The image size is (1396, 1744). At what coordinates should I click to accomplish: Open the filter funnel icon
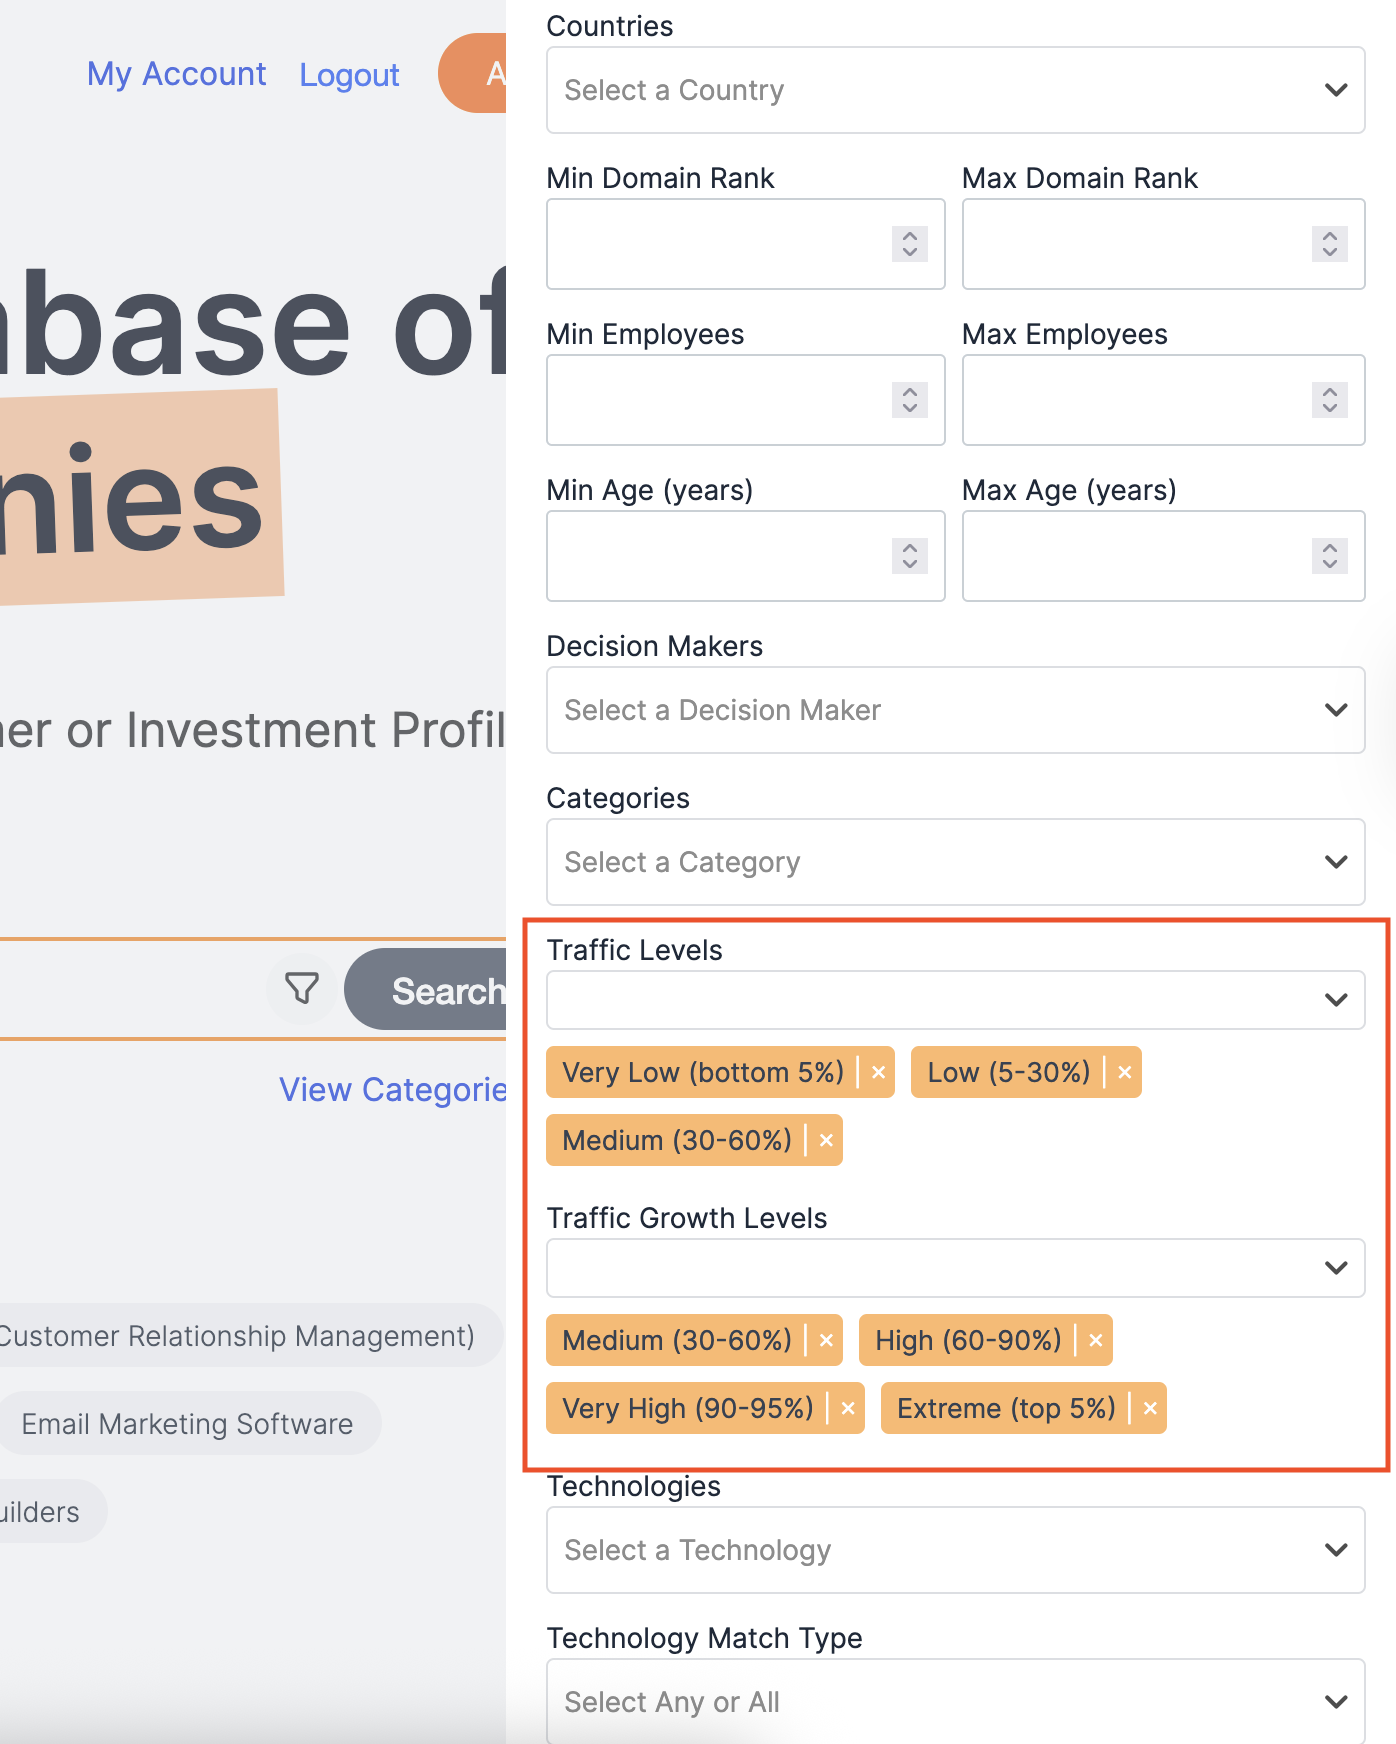[302, 989]
